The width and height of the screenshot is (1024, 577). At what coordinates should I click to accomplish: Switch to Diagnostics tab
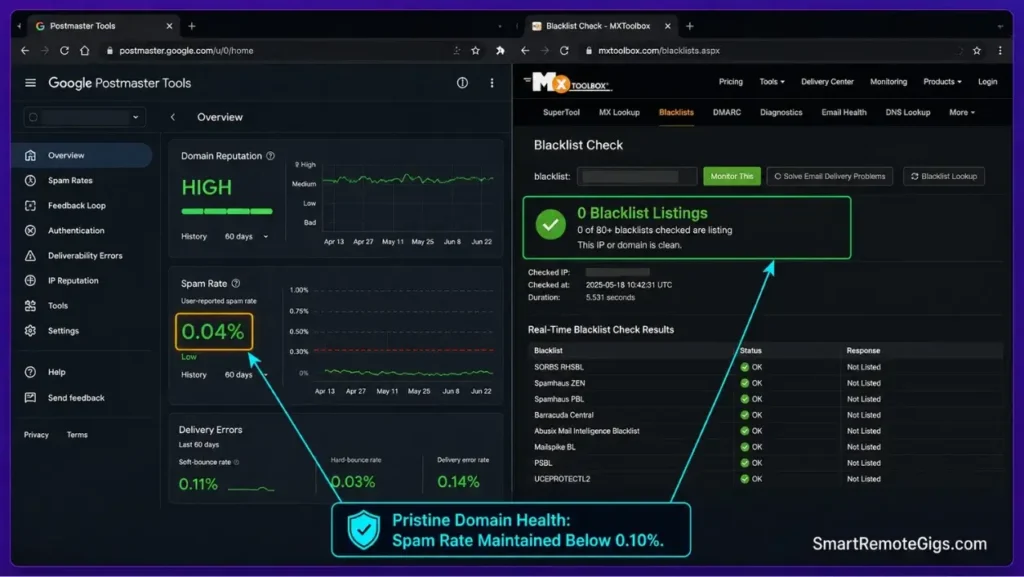coord(781,112)
